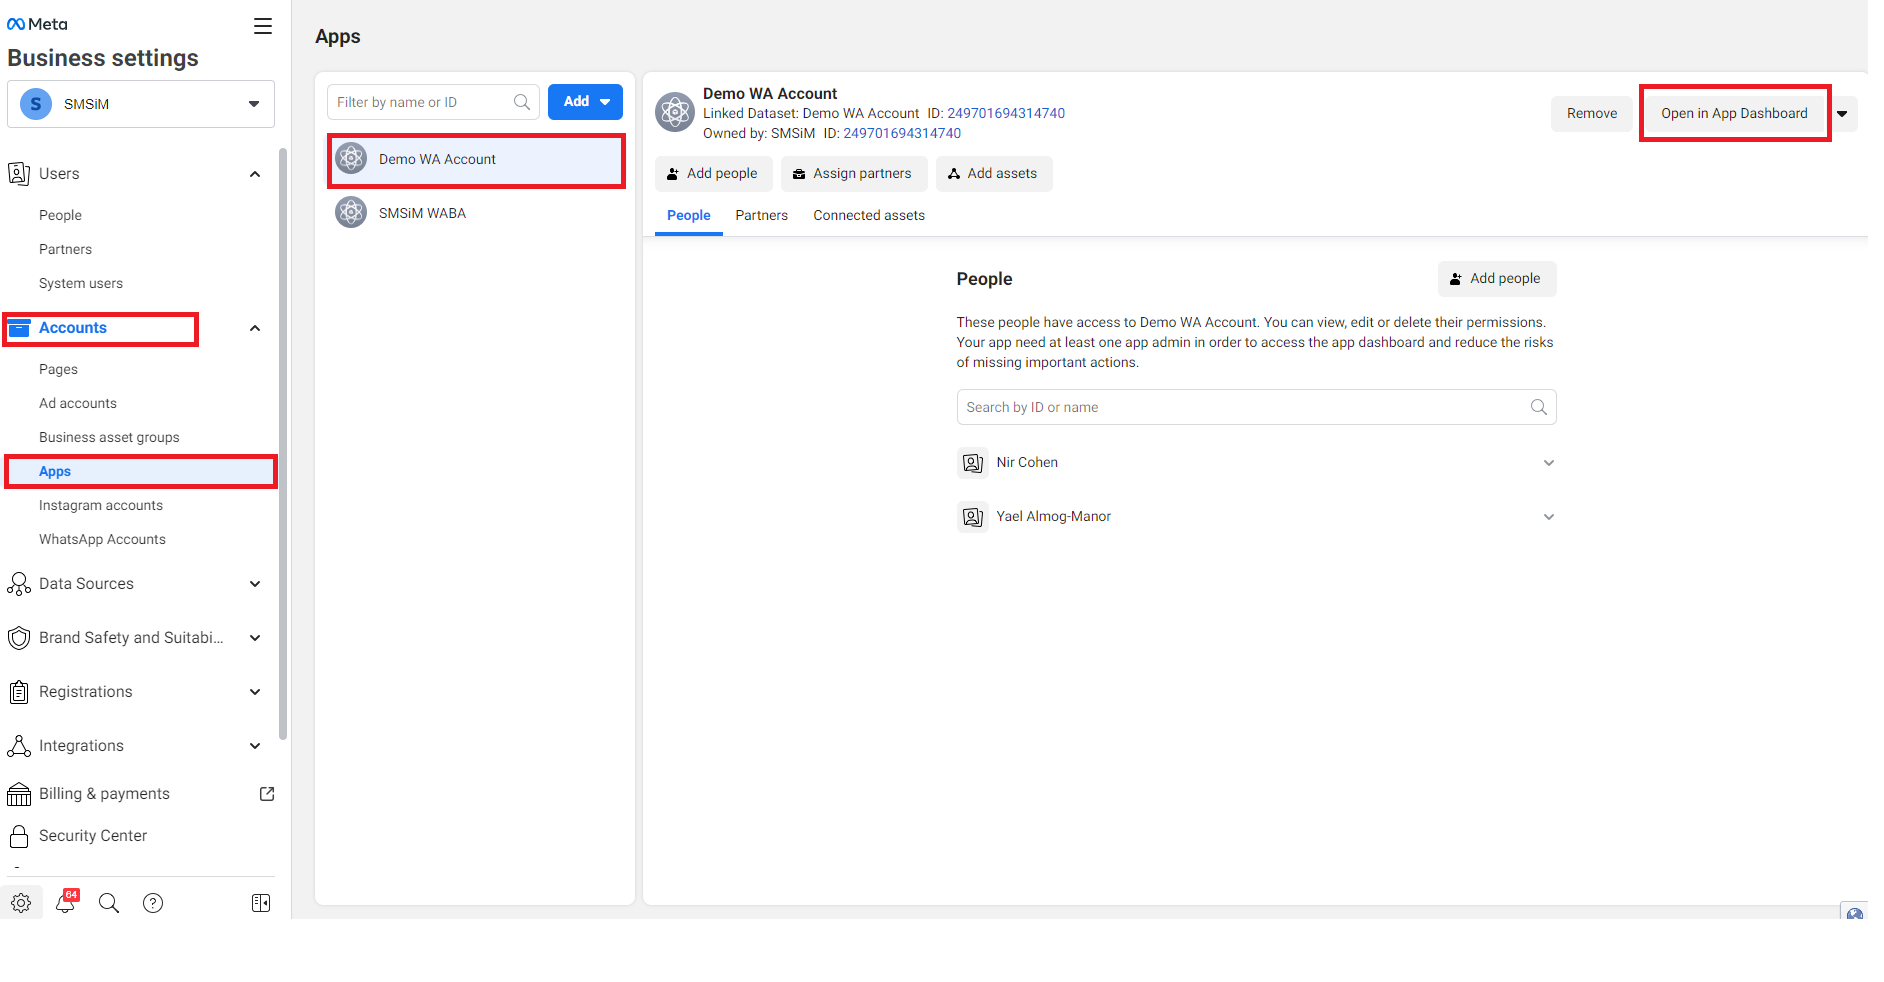Click the Integrations icon
The width and height of the screenshot is (1884, 982).
point(19,746)
